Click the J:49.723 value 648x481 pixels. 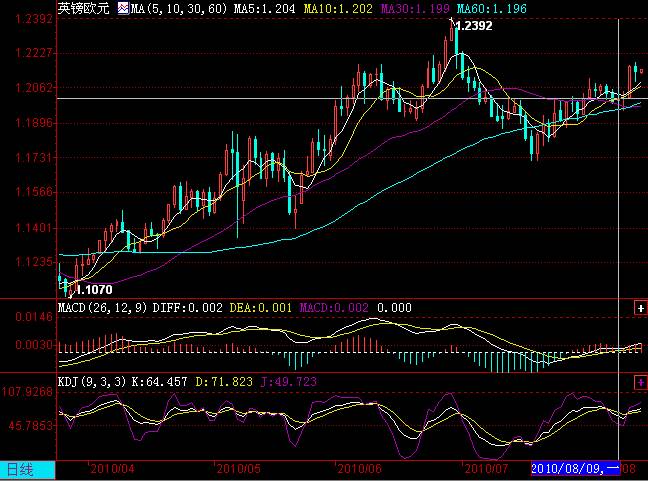pyautogui.click(x=289, y=382)
